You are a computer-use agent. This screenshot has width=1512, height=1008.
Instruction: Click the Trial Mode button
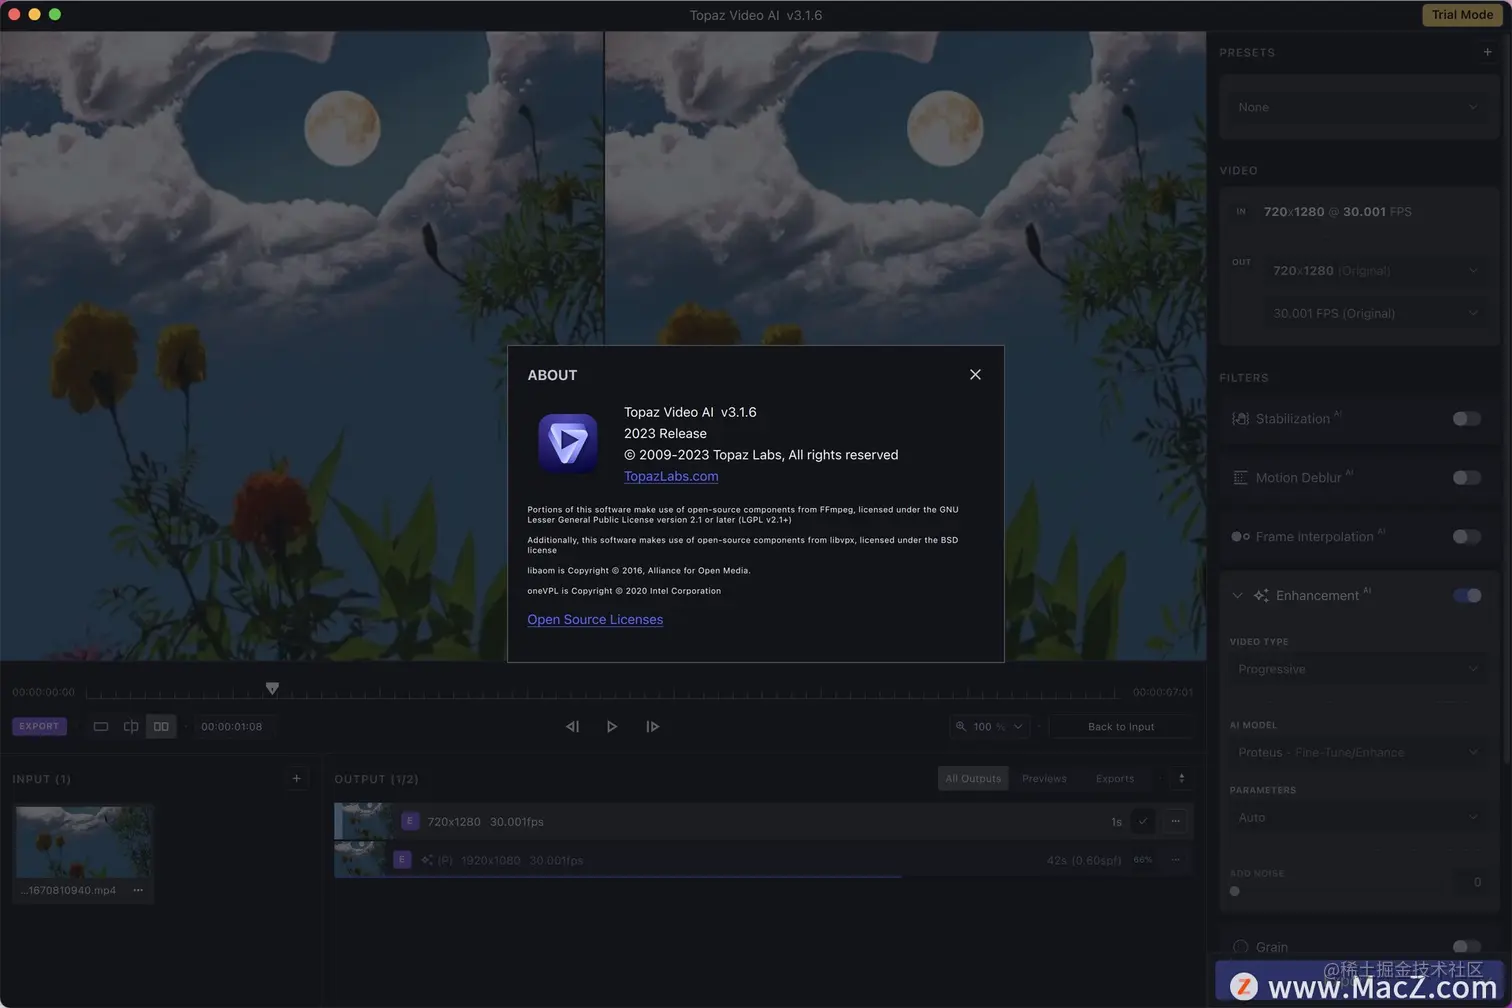1462,15
